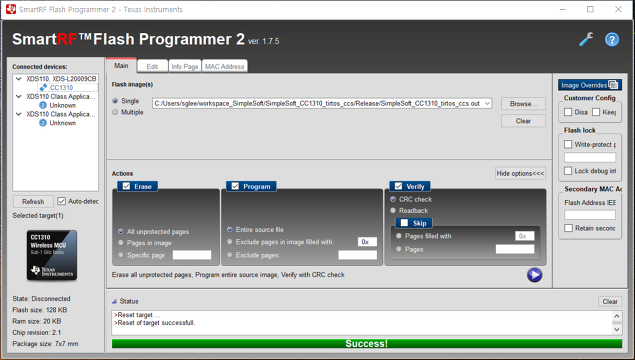Refresh the connected devices list
The width and height of the screenshot is (635, 360).
coord(33,202)
